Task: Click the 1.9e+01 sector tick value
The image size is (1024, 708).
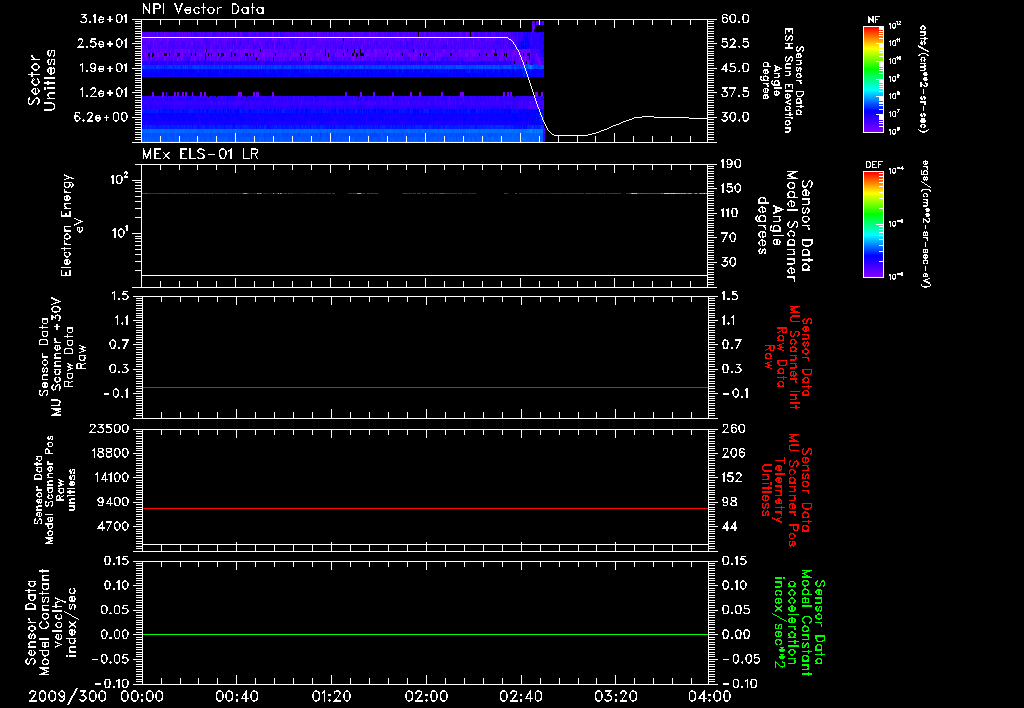Action: tap(103, 68)
